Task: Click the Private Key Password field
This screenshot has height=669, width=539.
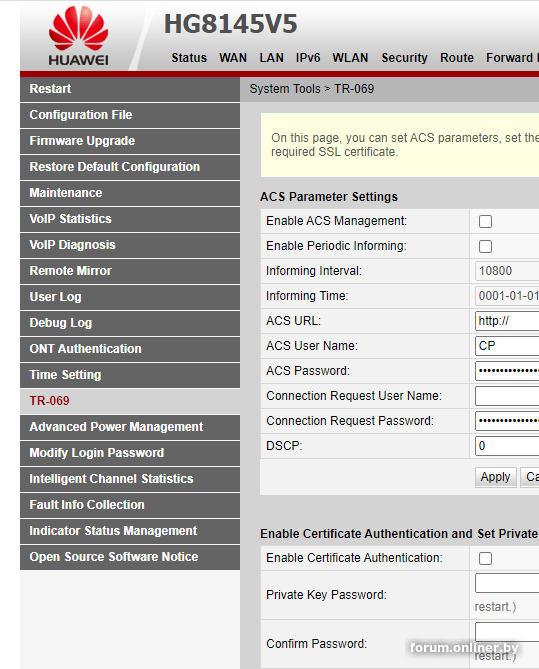Action: 507,583
